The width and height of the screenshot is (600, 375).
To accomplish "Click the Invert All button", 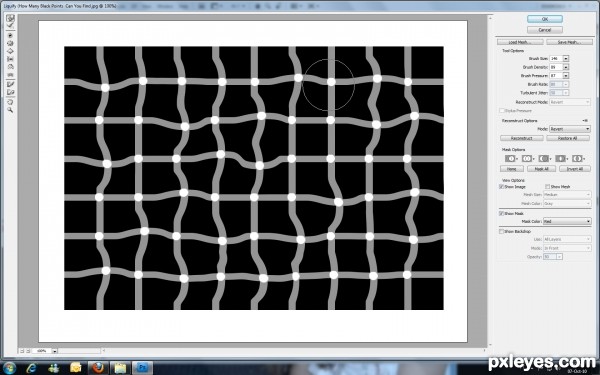I will tap(575, 169).
